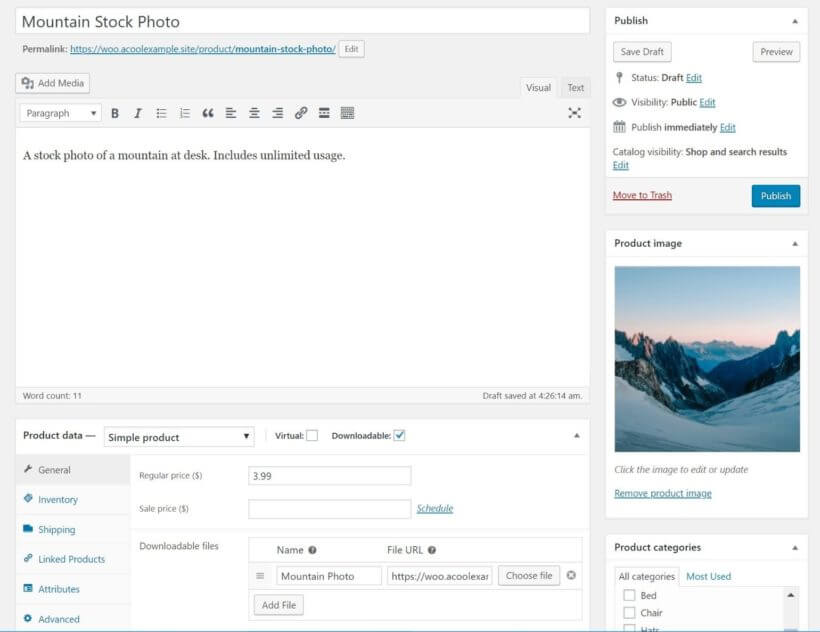
Task: Align text to center
Action: tap(253, 113)
